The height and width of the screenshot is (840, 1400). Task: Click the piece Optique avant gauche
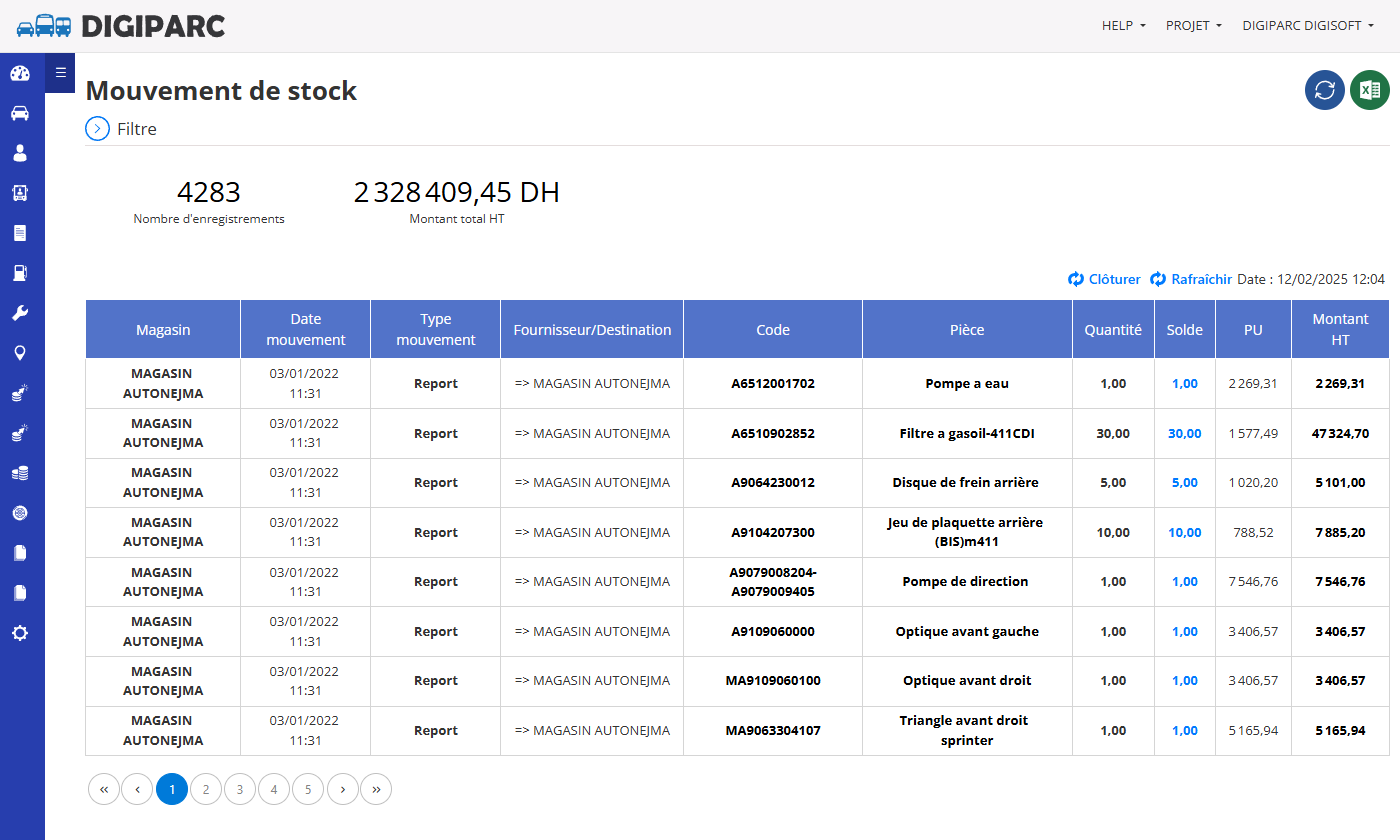[x=967, y=631]
